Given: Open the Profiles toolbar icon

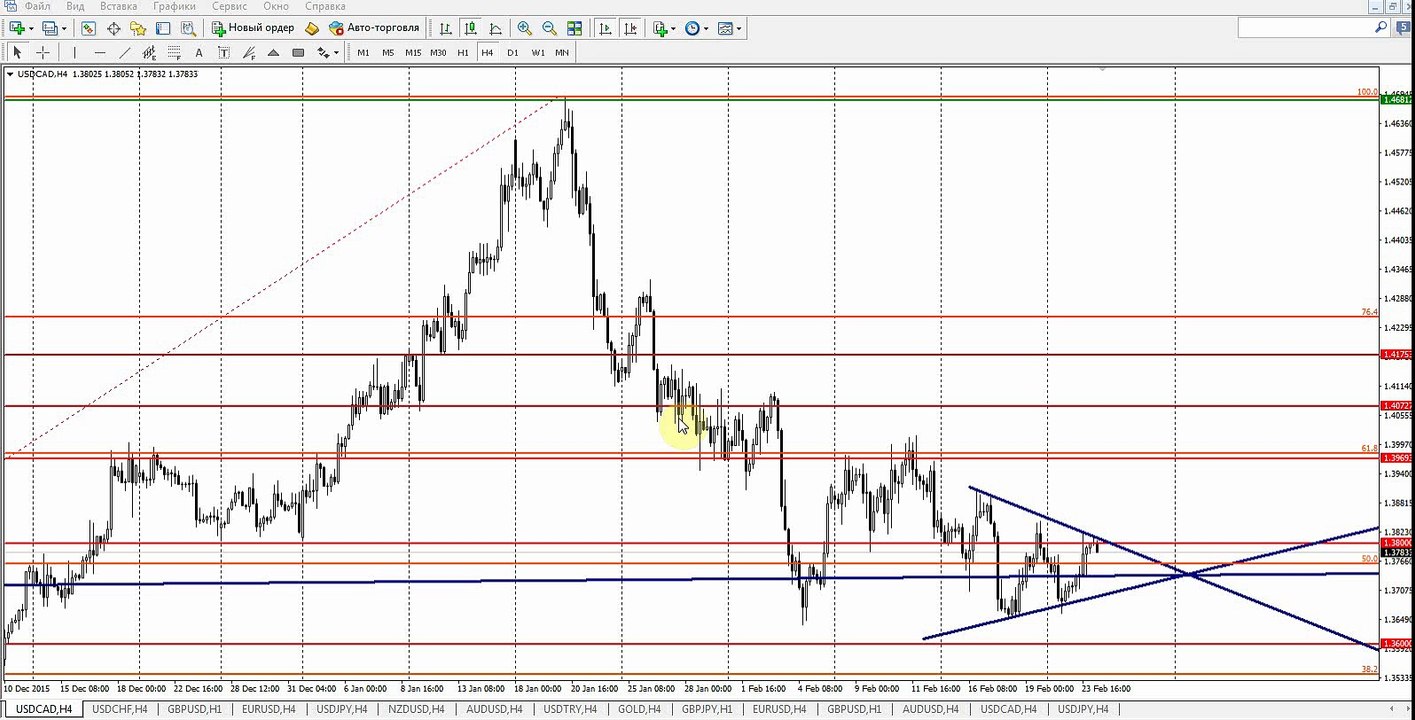Looking at the screenshot, I should click(51, 28).
